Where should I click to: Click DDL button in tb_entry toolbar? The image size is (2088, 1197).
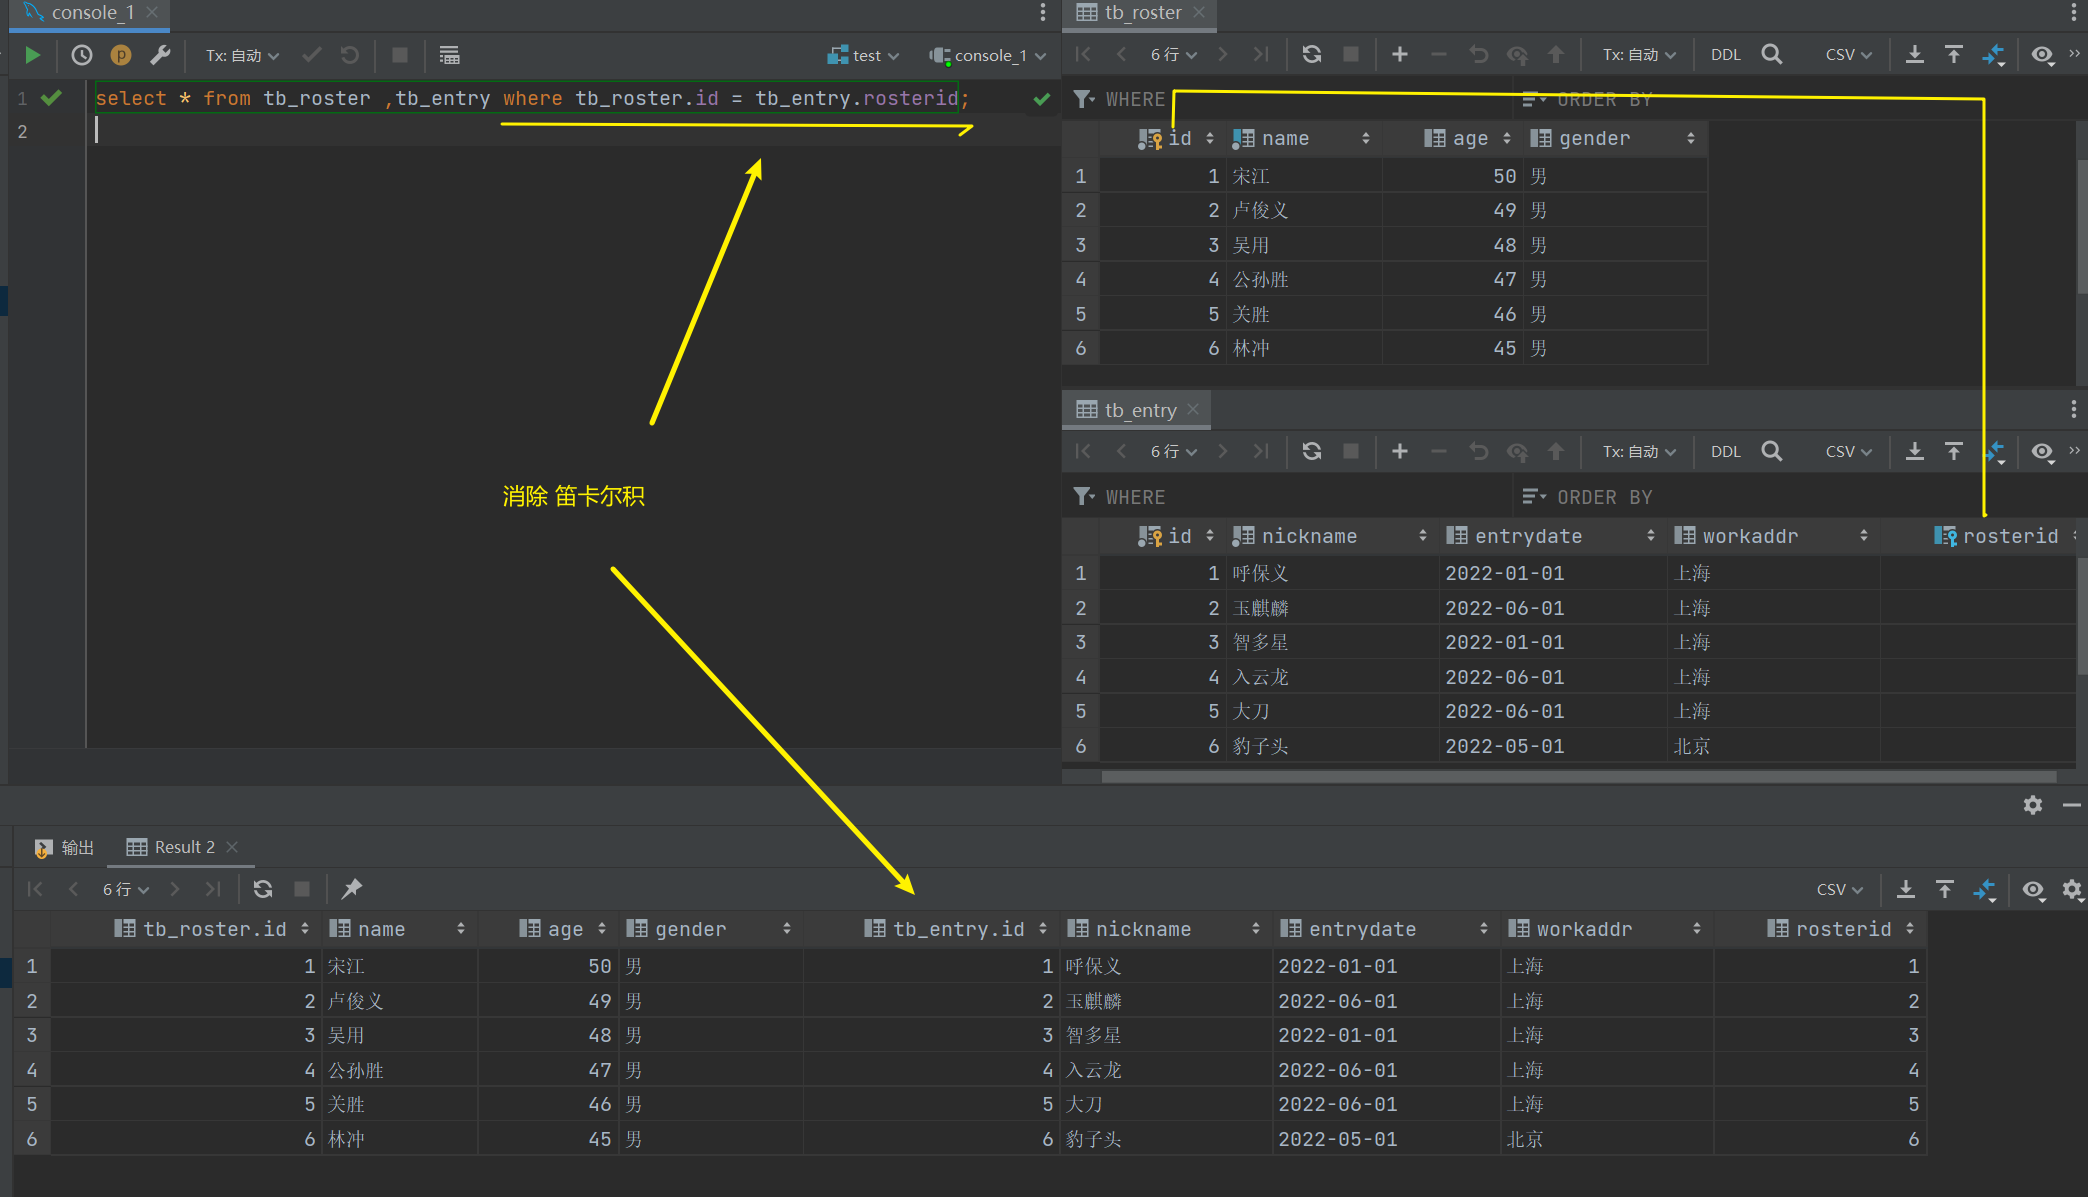[x=1725, y=451]
